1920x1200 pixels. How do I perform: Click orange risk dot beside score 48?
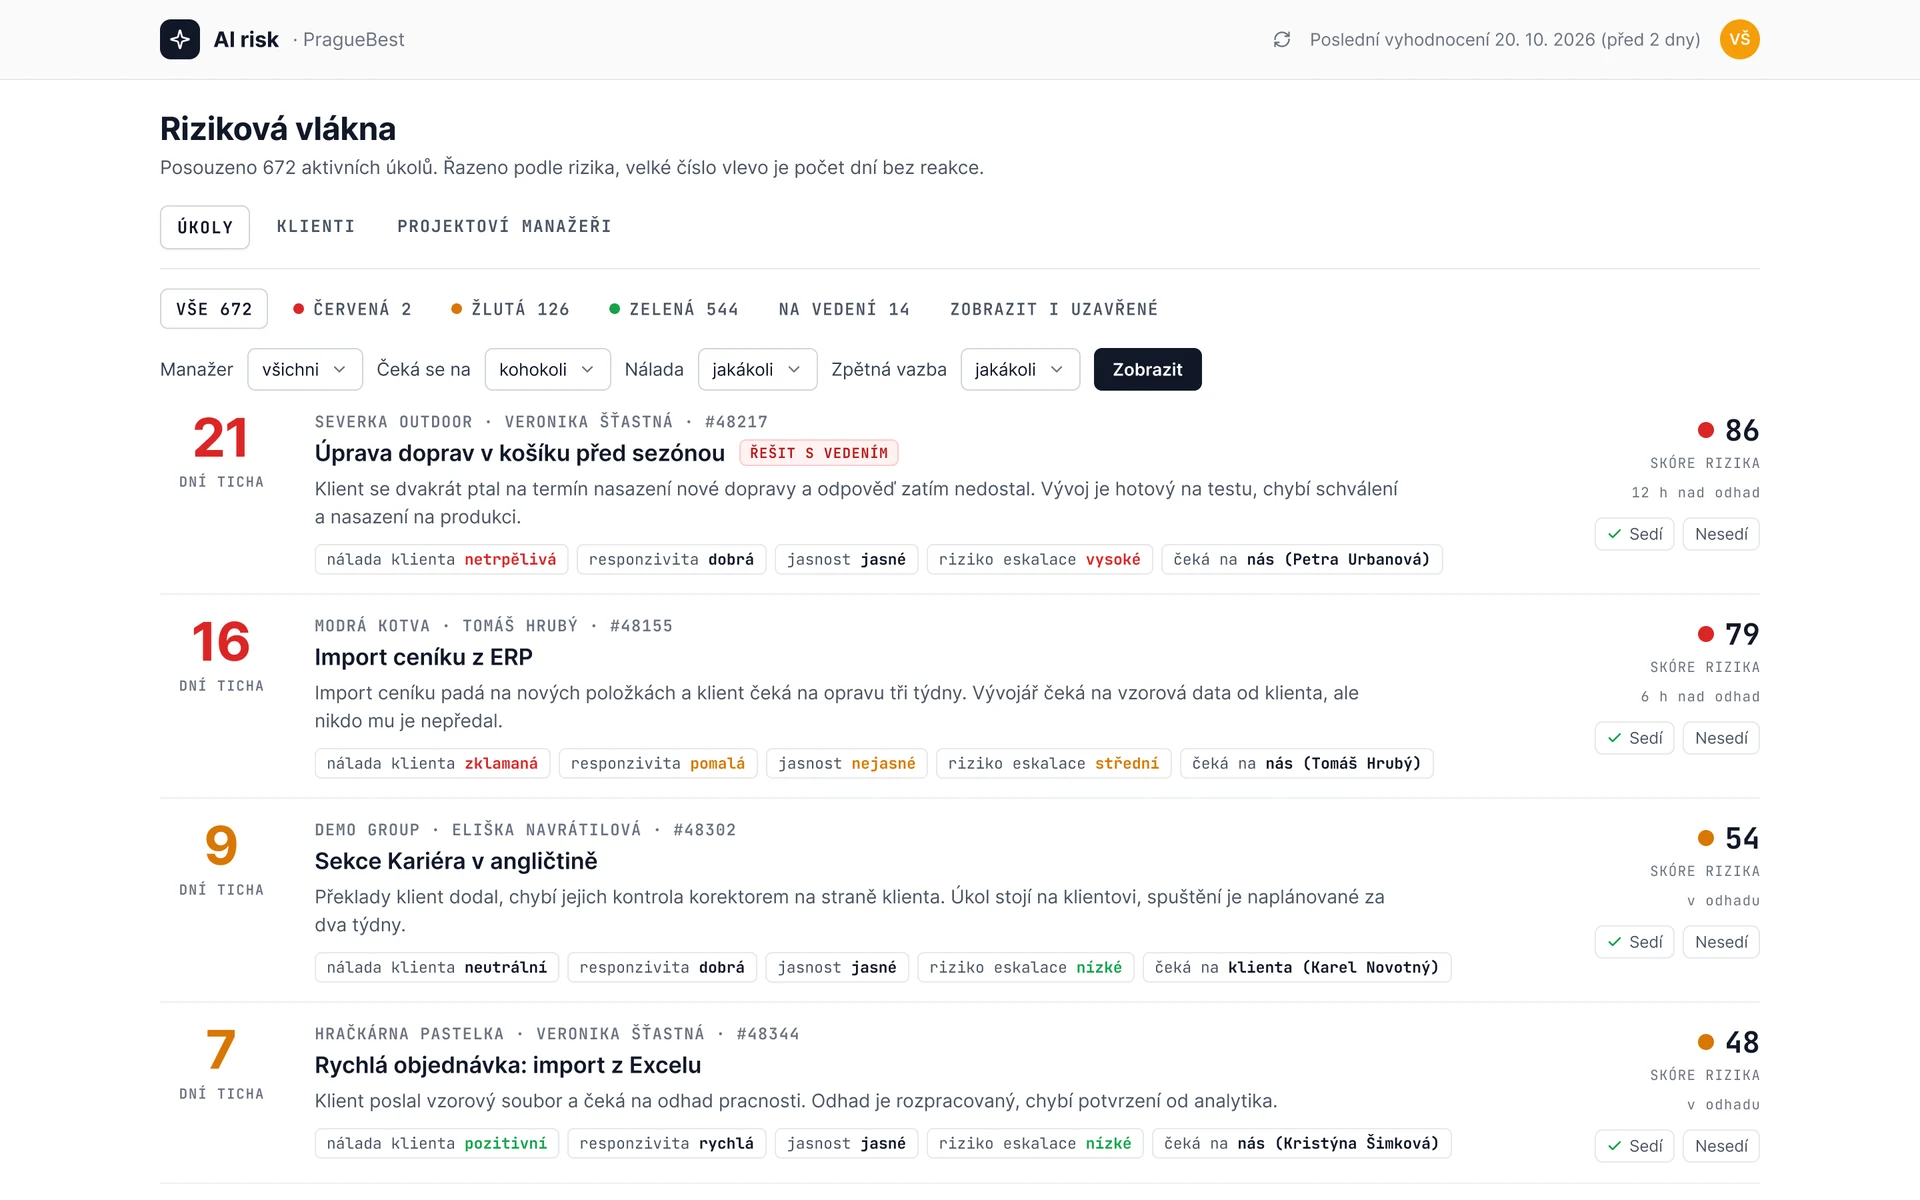pos(1706,1042)
